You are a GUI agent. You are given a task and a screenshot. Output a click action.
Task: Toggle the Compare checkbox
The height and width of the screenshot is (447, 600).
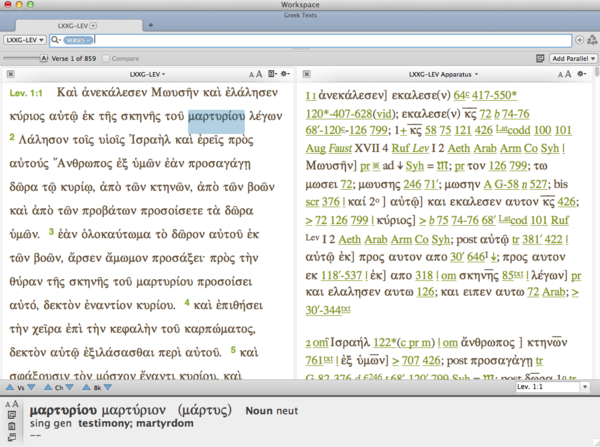106,59
